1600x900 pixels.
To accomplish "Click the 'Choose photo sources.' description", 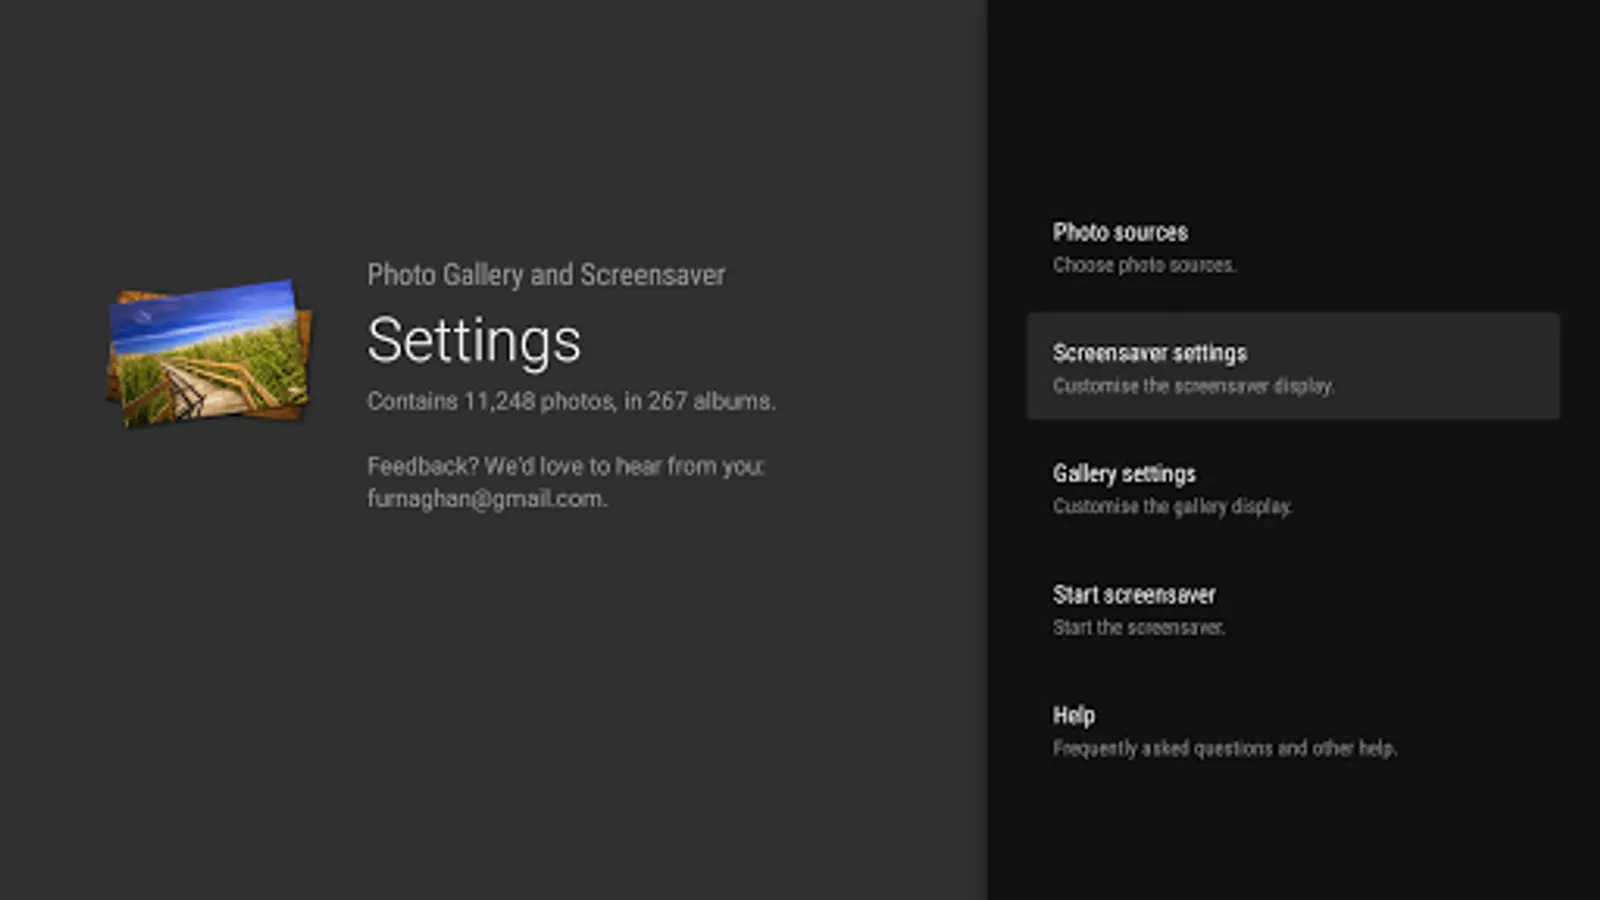I will pyautogui.click(x=1144, y=266).
